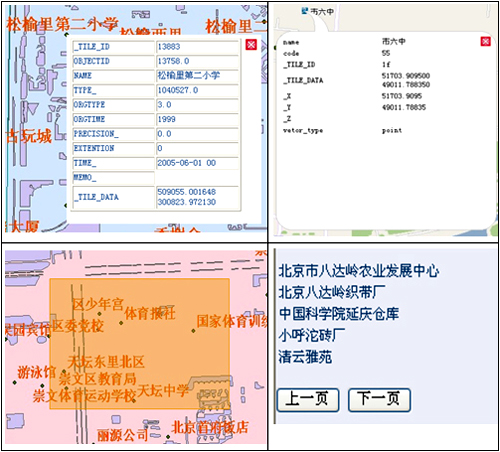500x452 pixels.
Task: Close the 市六中 info balloon
Action: [485, 41]
